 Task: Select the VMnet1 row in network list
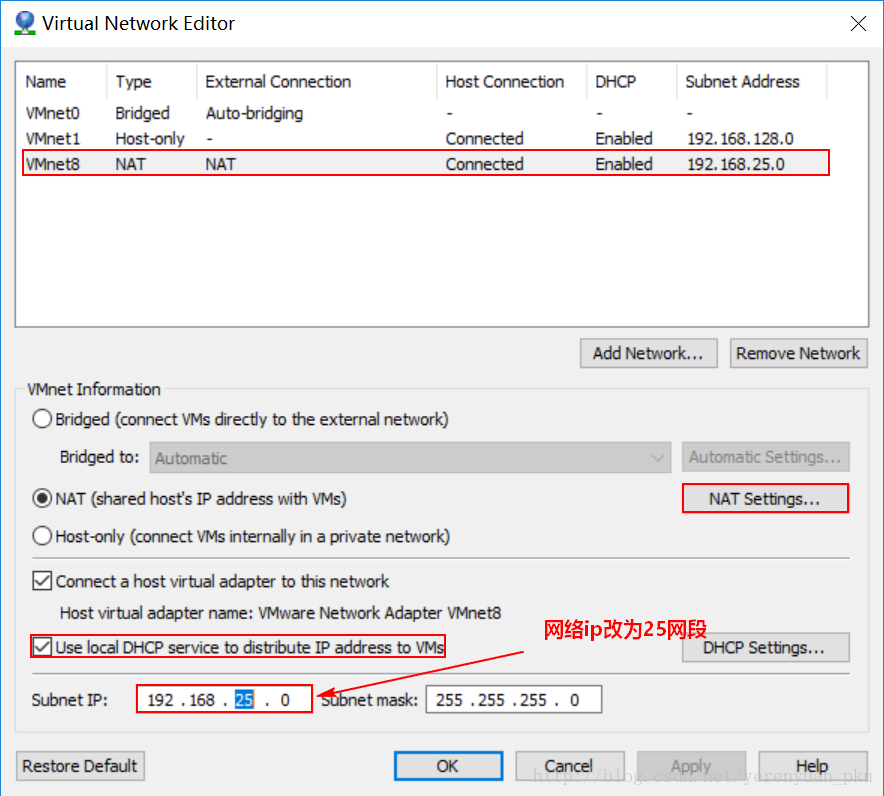click(426, 138)
